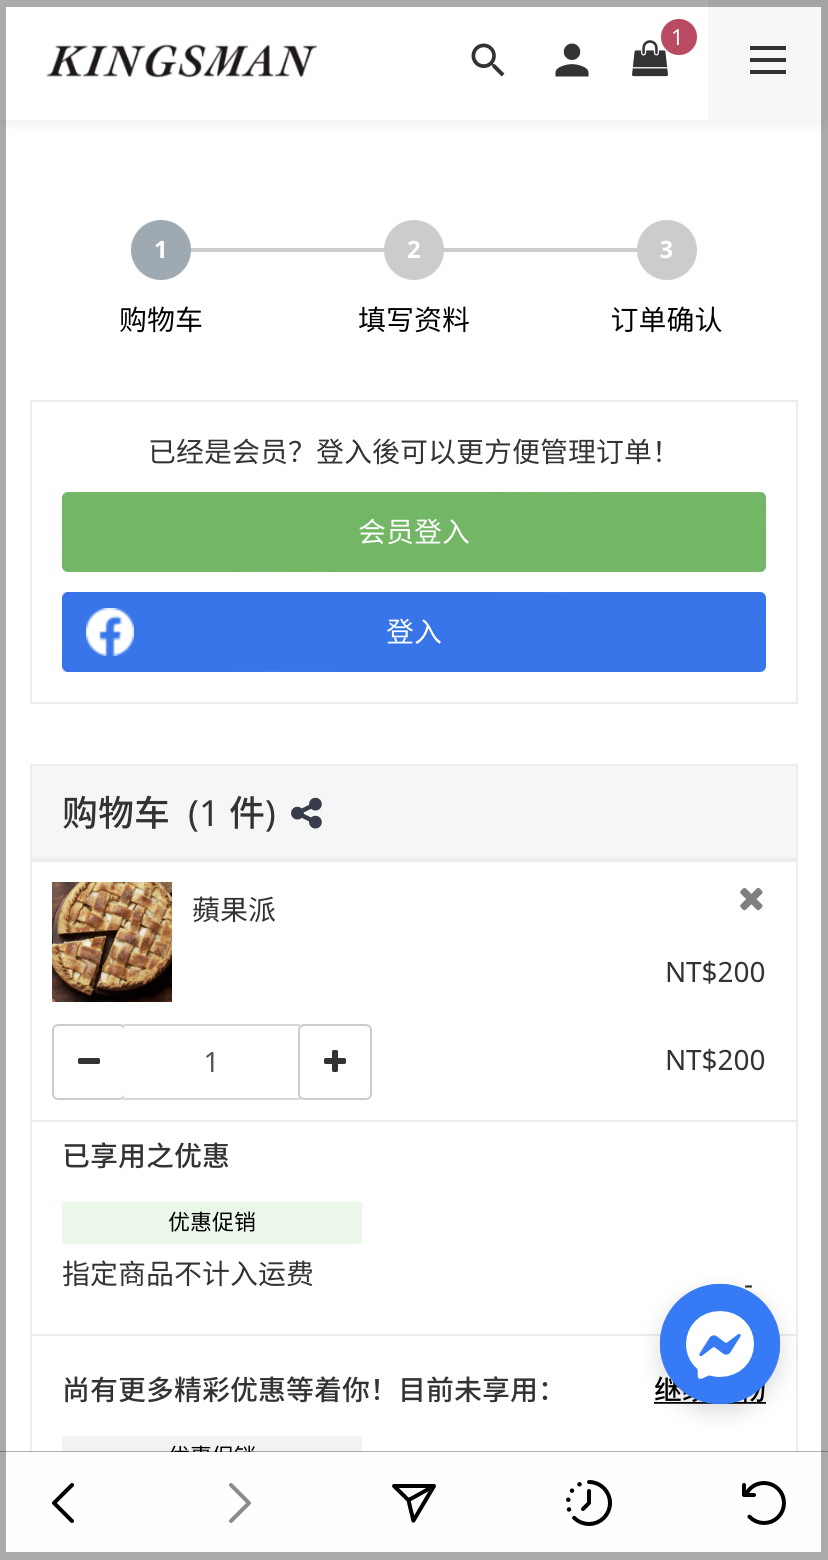The width and height of the screenshot is (828, 1560).
Task: Log in with the Facebook 登入 button
Action: coord(414,632)
